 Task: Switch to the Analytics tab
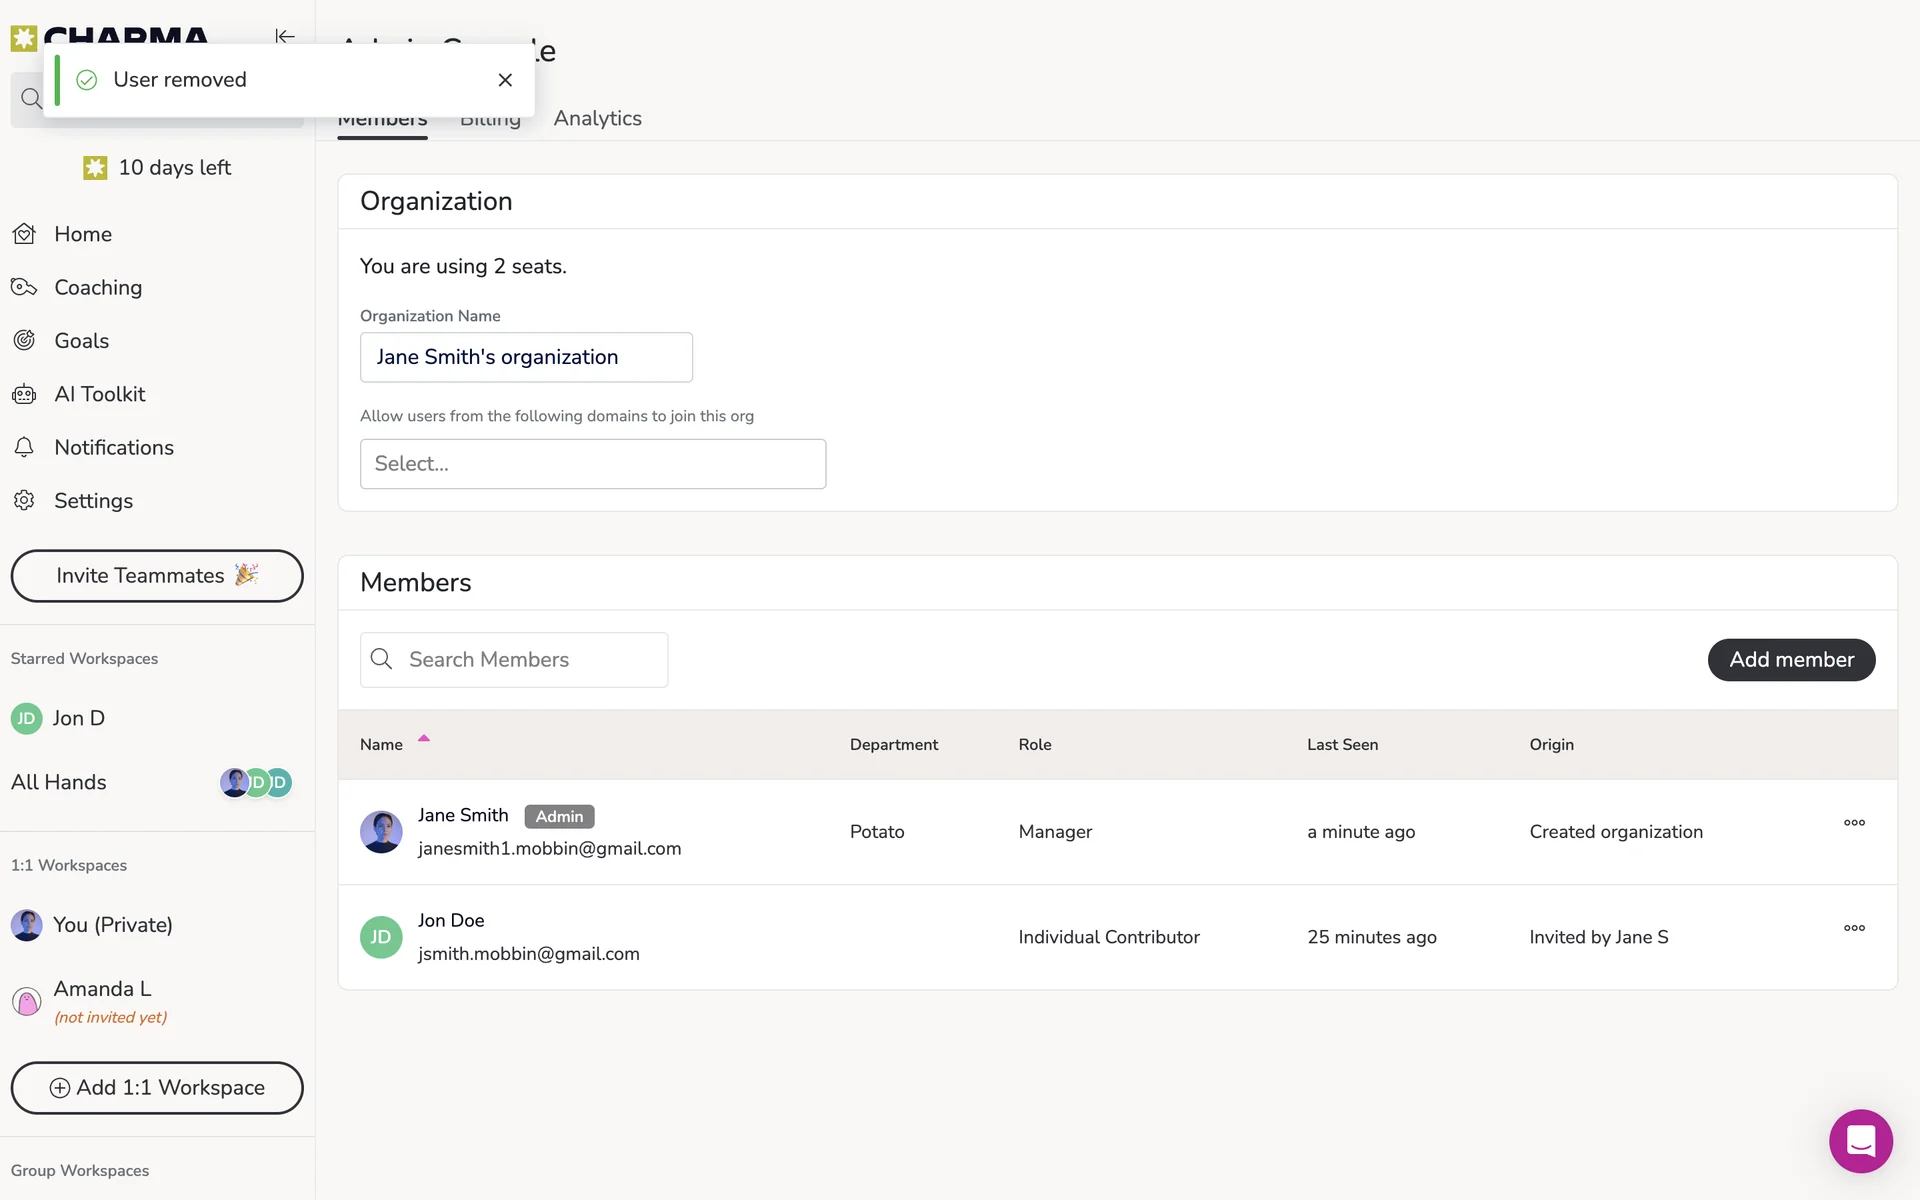pos(597,119)
